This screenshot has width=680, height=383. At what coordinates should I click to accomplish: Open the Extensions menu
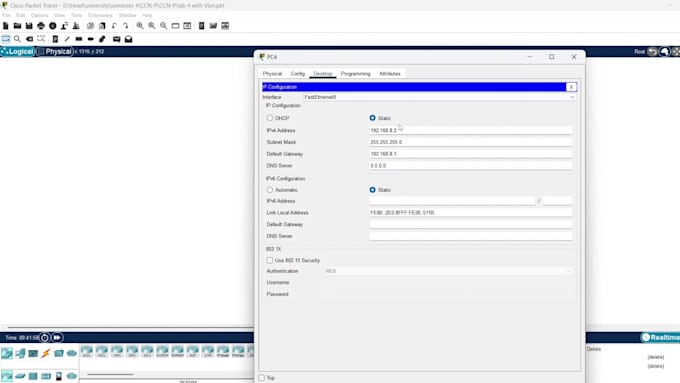click(100, 15)
